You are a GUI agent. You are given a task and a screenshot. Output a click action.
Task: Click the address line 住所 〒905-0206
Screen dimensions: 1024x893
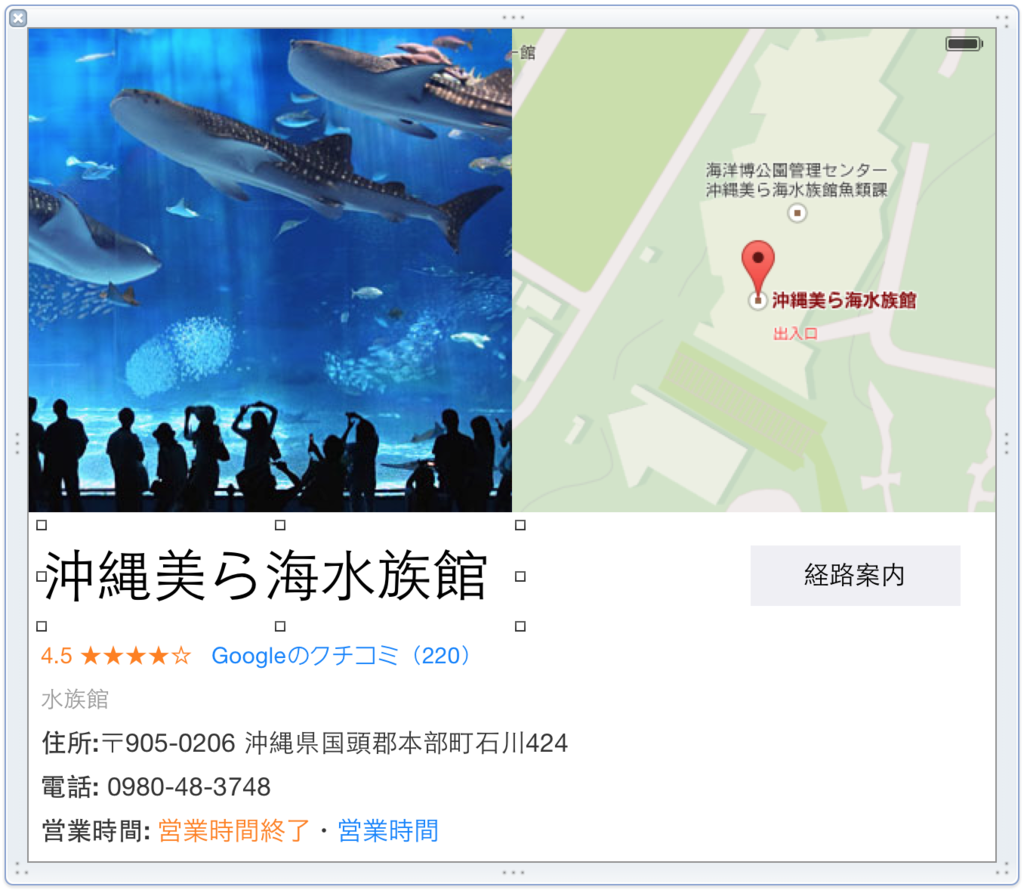pos(305,743)
